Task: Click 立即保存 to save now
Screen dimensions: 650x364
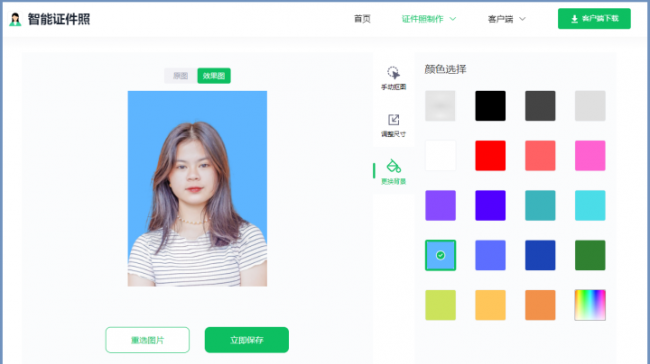Action: pyautogui.click(x=247, y=340)
